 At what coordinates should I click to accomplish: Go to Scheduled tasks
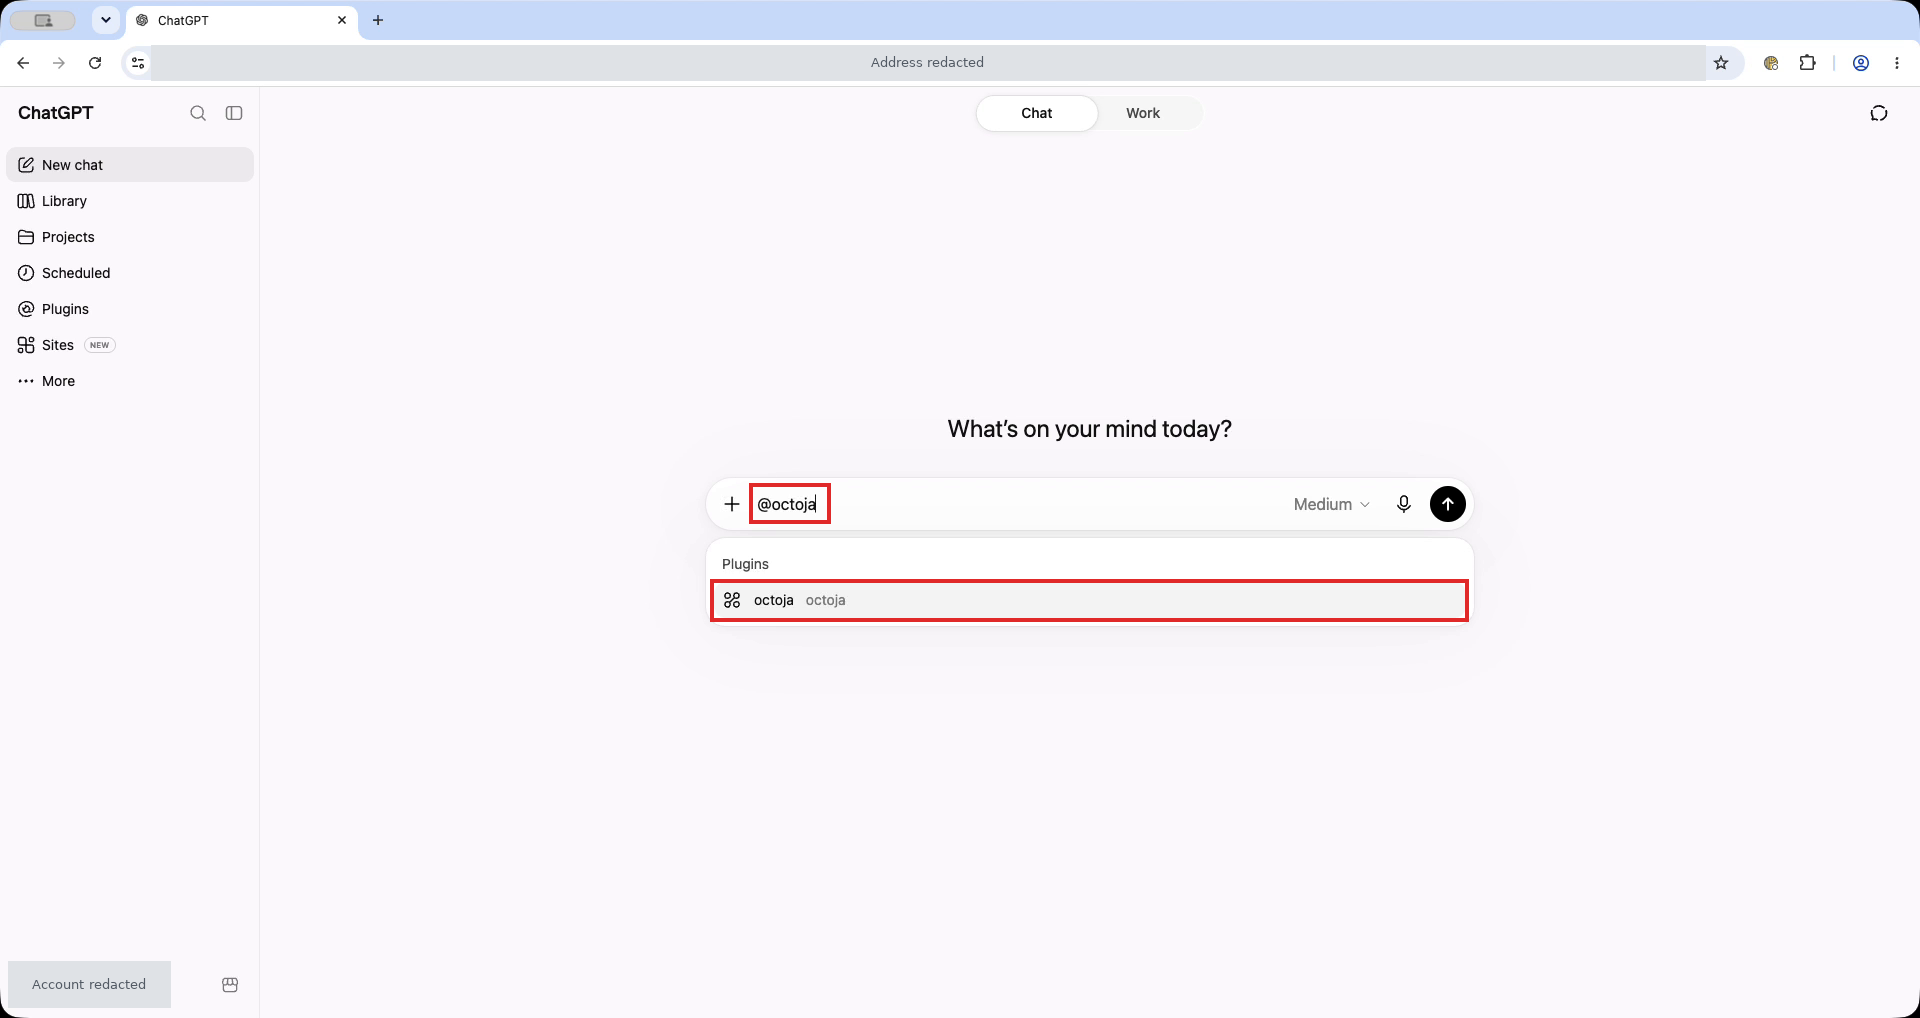[130, 273]
